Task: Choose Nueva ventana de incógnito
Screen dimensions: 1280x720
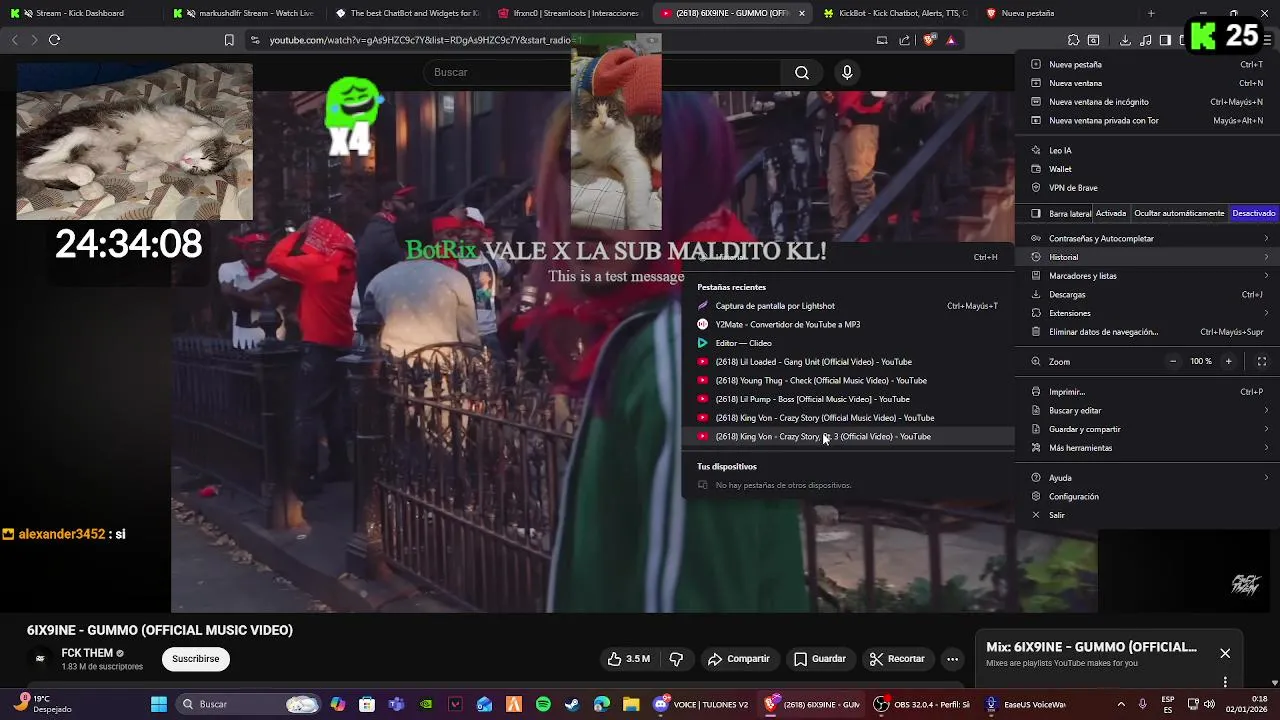Action: point(1148,102)
